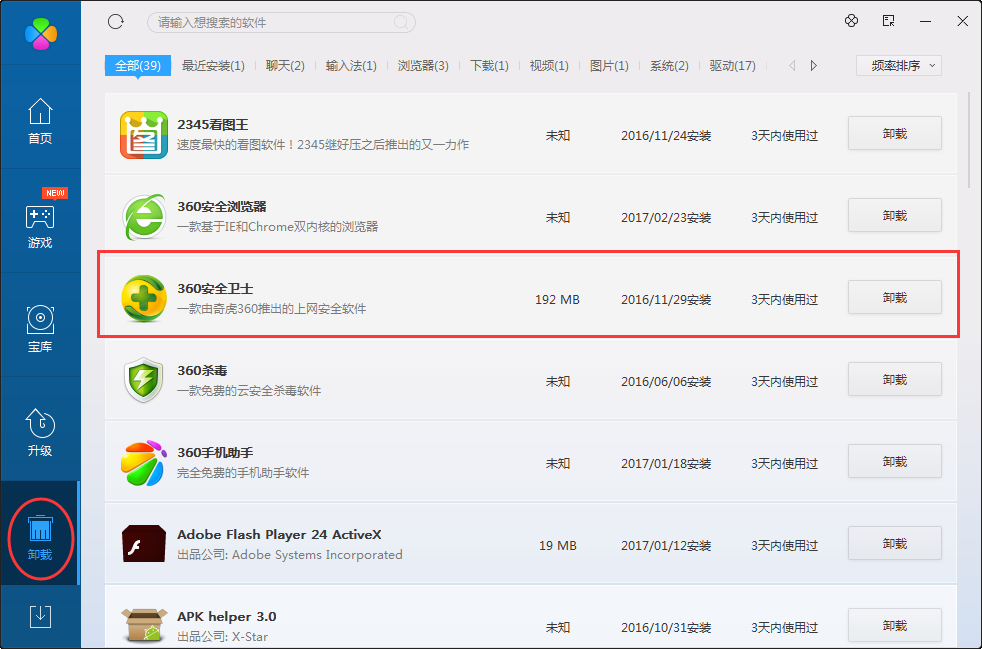Click the 2345看图王 app icon

click(x=144, y=132)
